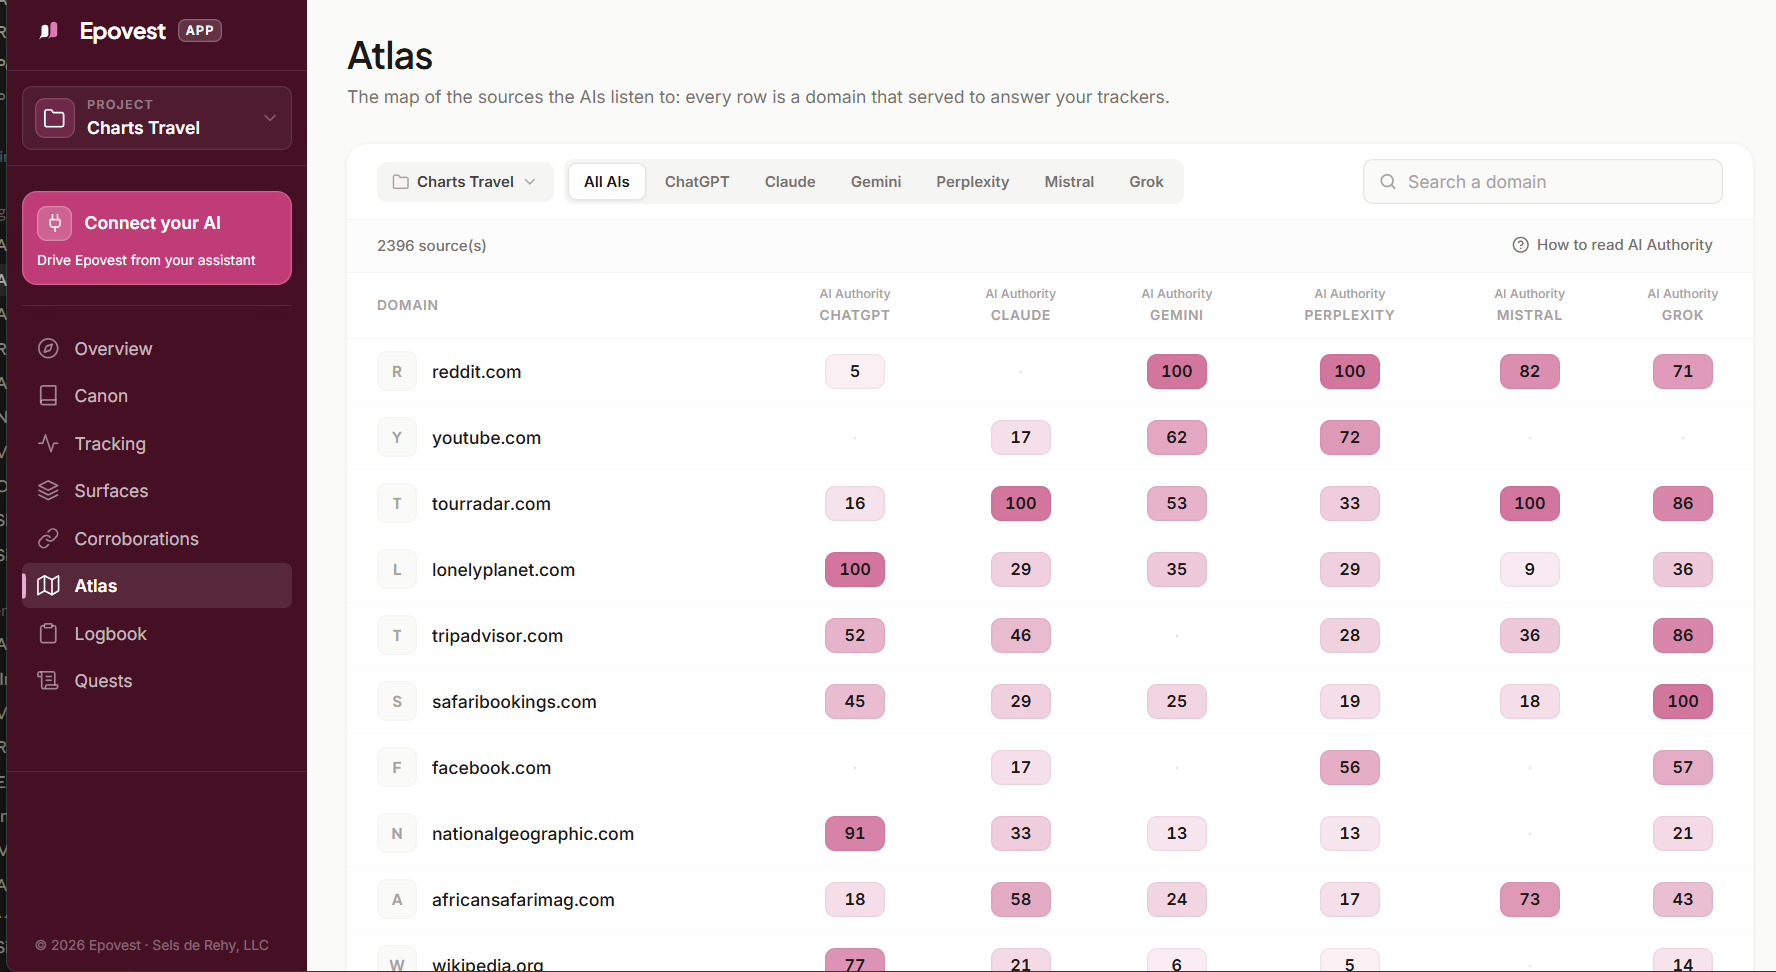Expand the project selector chevron in sidebar

270,118
